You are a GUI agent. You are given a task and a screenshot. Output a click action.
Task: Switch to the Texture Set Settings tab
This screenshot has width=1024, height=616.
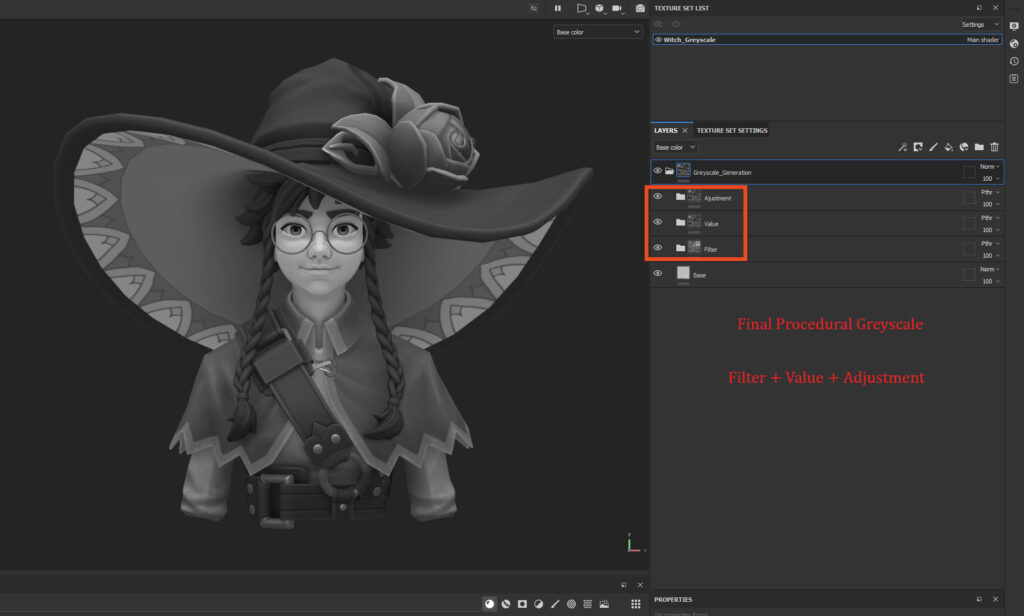(732, 130)
